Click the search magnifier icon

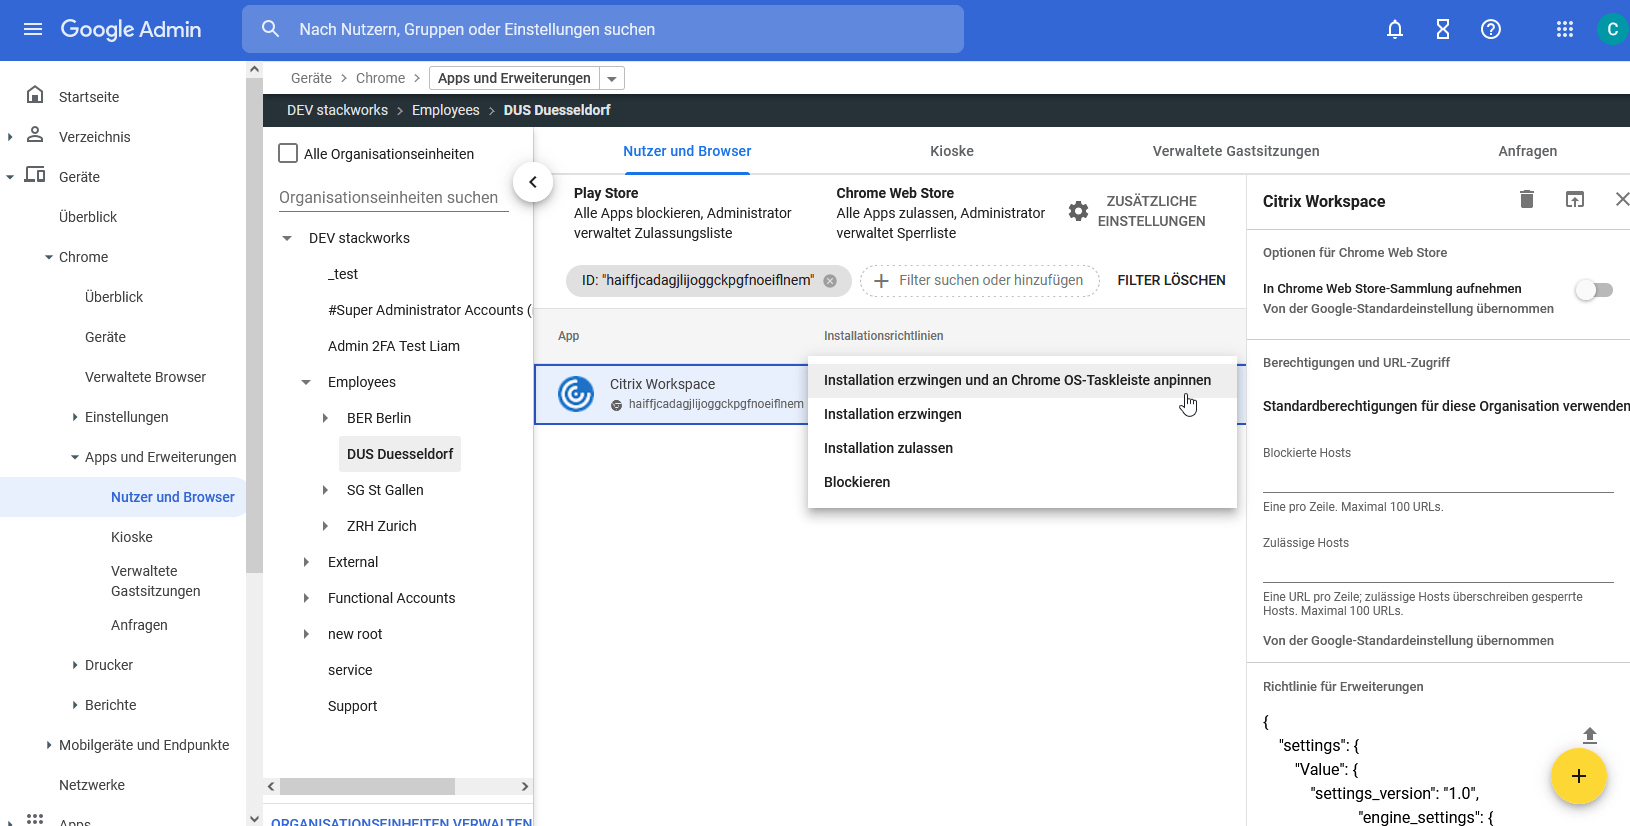(271, 29)
